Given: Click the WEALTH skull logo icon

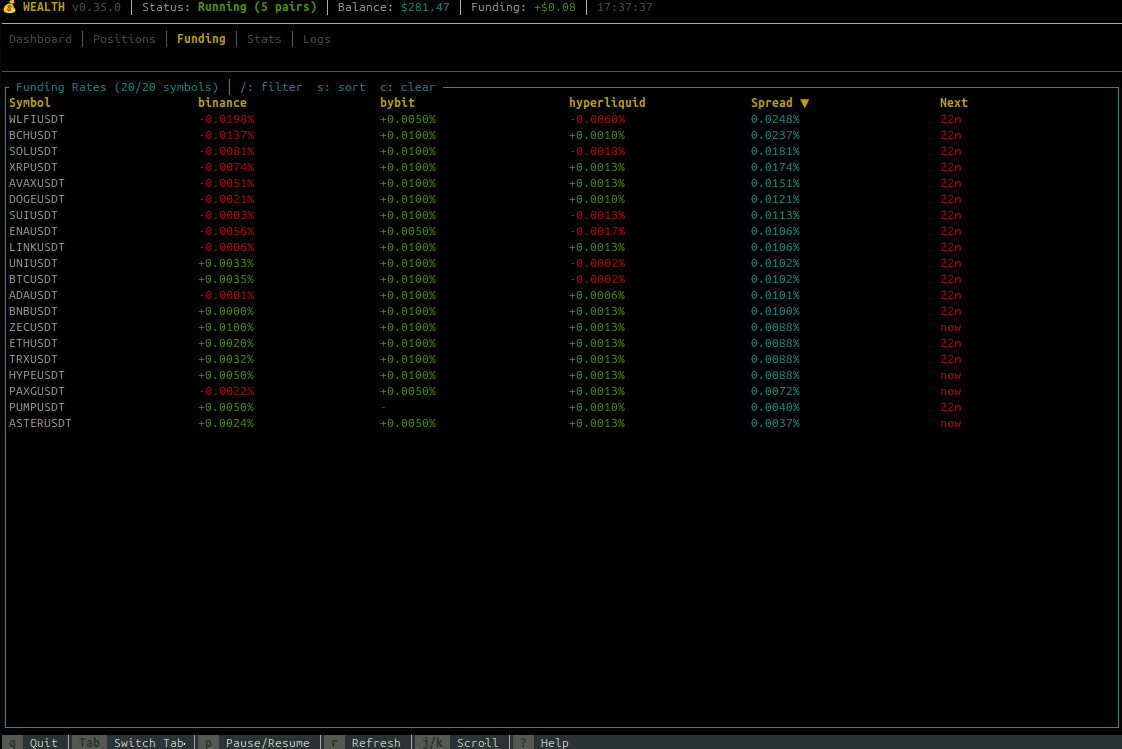Looking at the screenshot, I should click(x=9, y=8).
